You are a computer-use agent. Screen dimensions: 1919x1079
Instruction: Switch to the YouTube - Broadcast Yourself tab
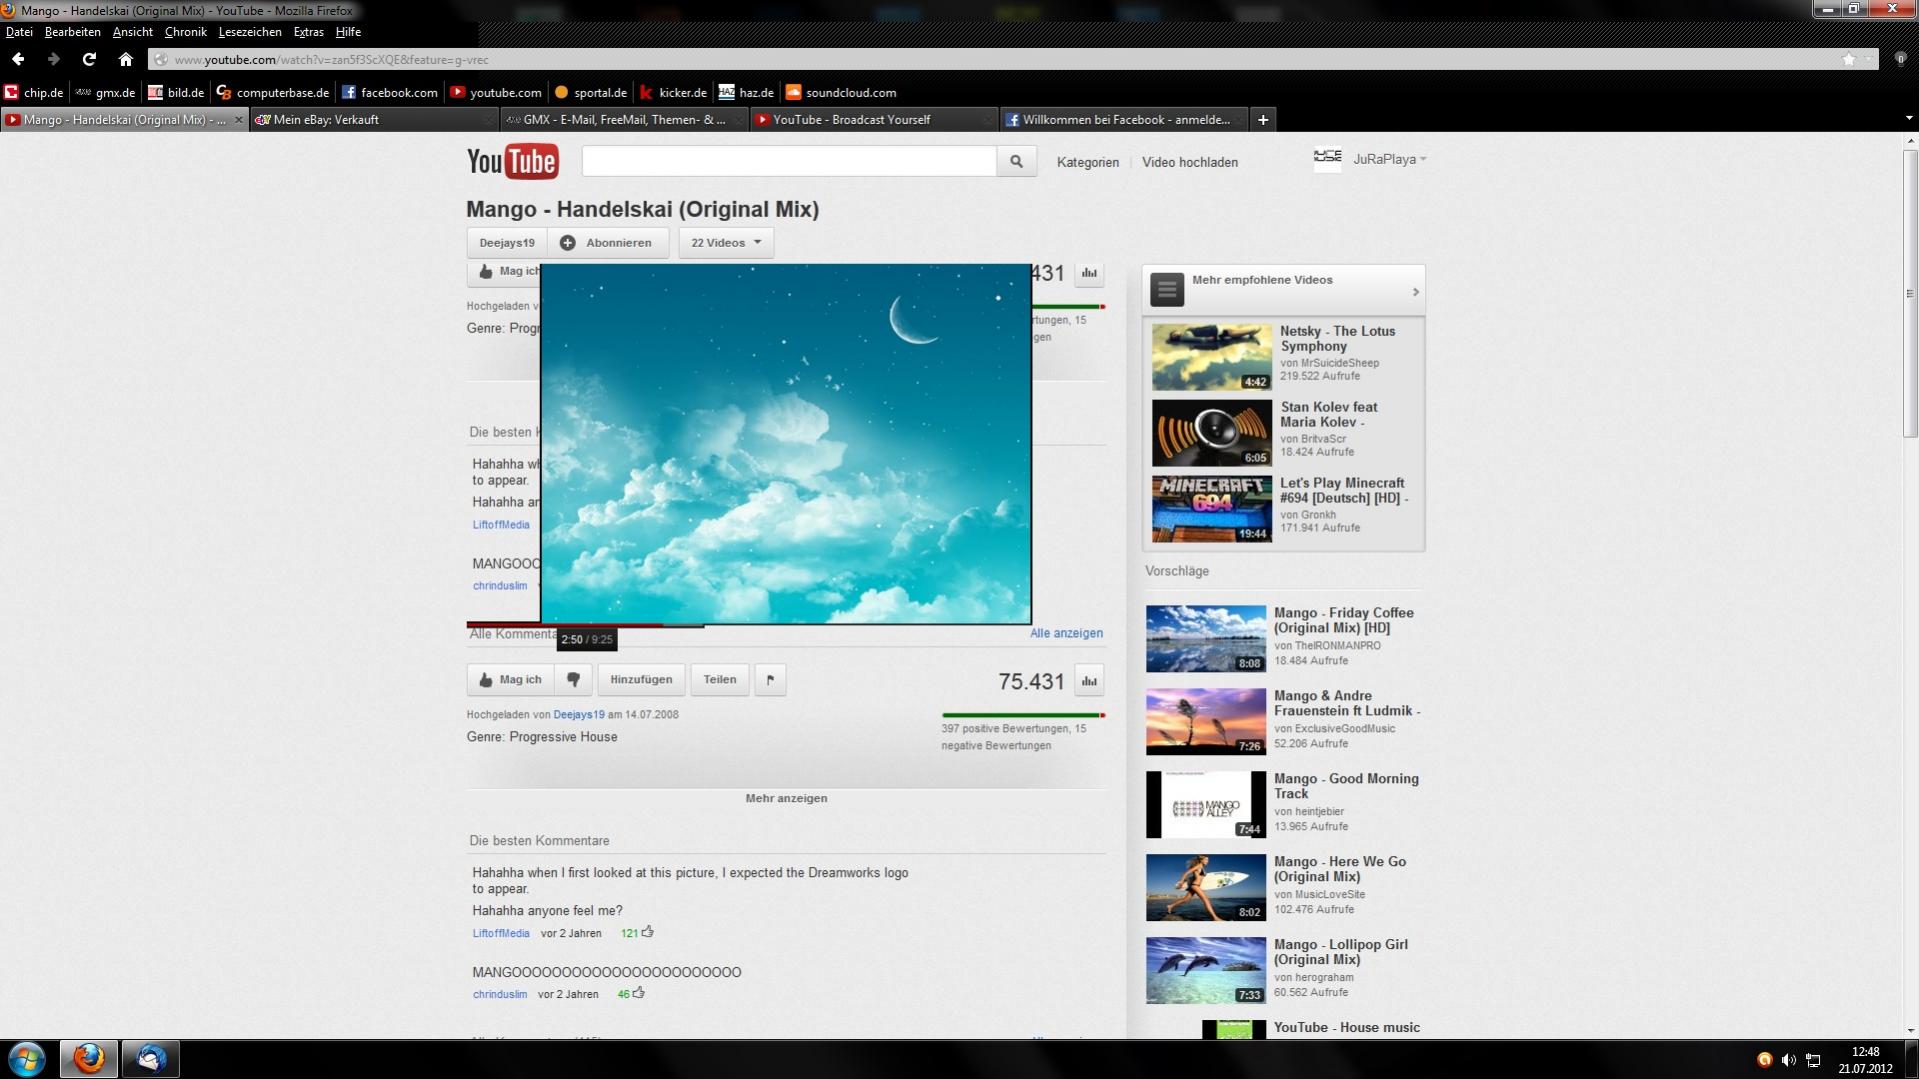[874, 120]
